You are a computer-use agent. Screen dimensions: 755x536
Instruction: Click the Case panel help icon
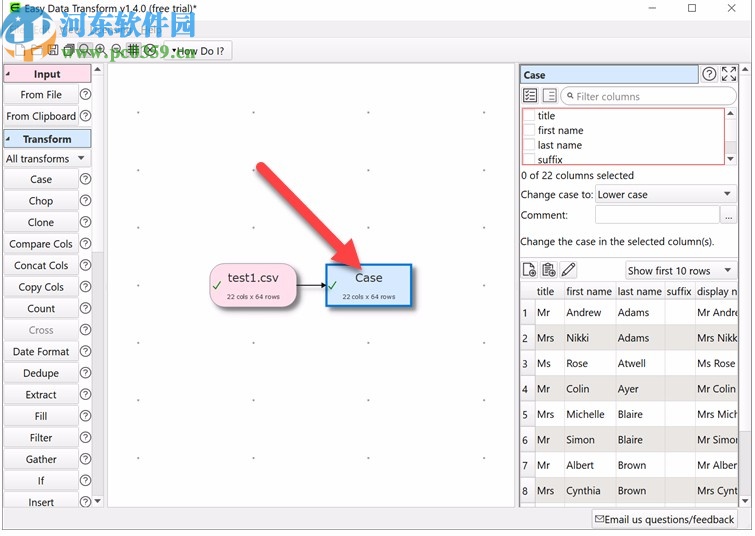point(709,74)
